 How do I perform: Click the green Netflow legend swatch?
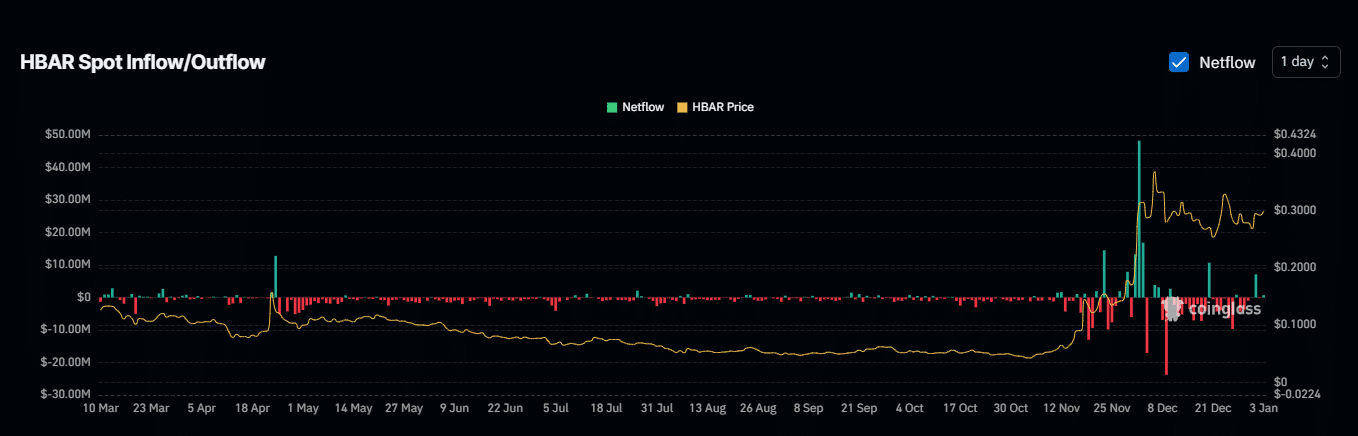pos(612,107)
